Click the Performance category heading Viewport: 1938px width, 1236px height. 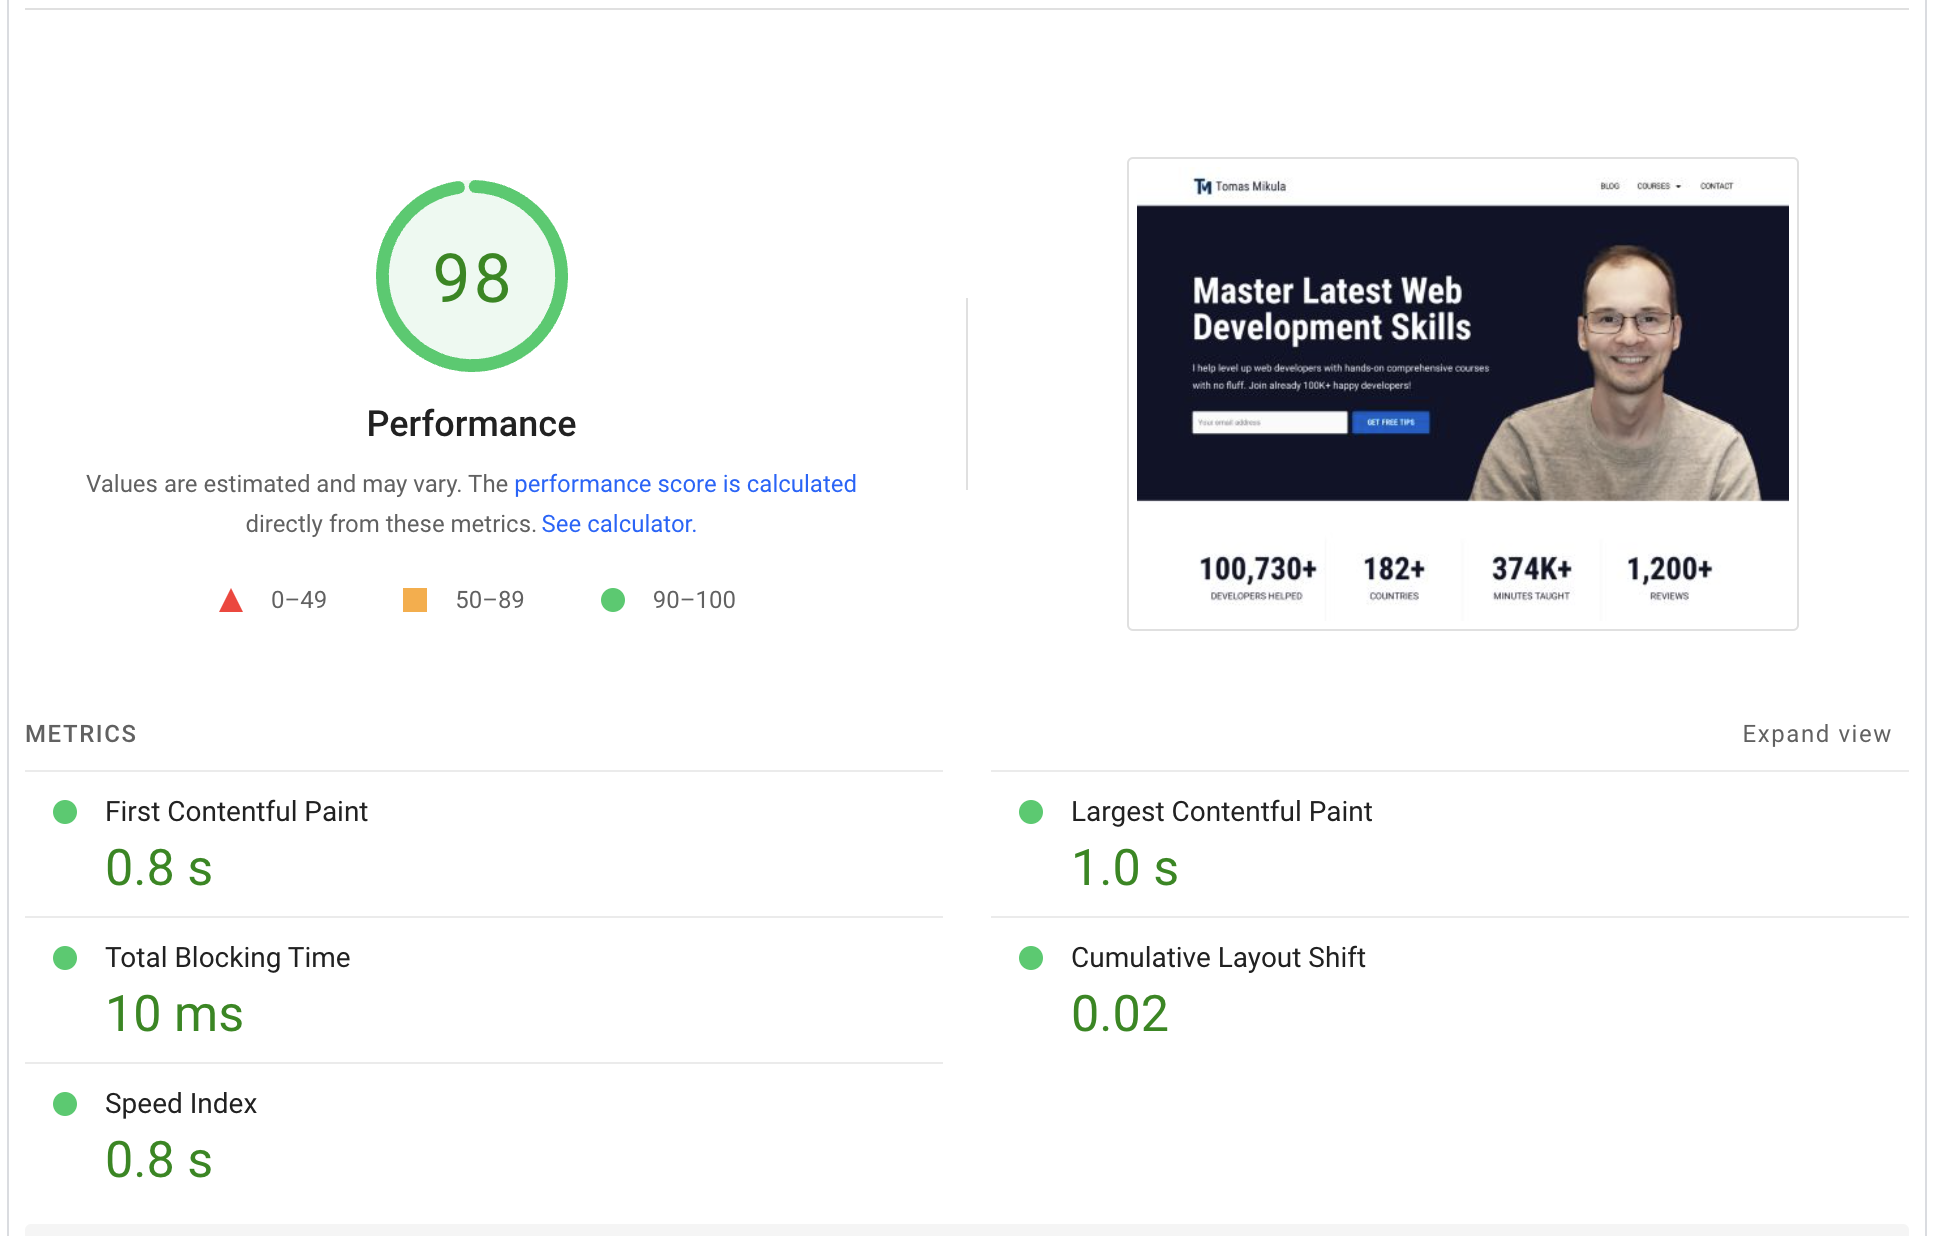tap(471, 424)
